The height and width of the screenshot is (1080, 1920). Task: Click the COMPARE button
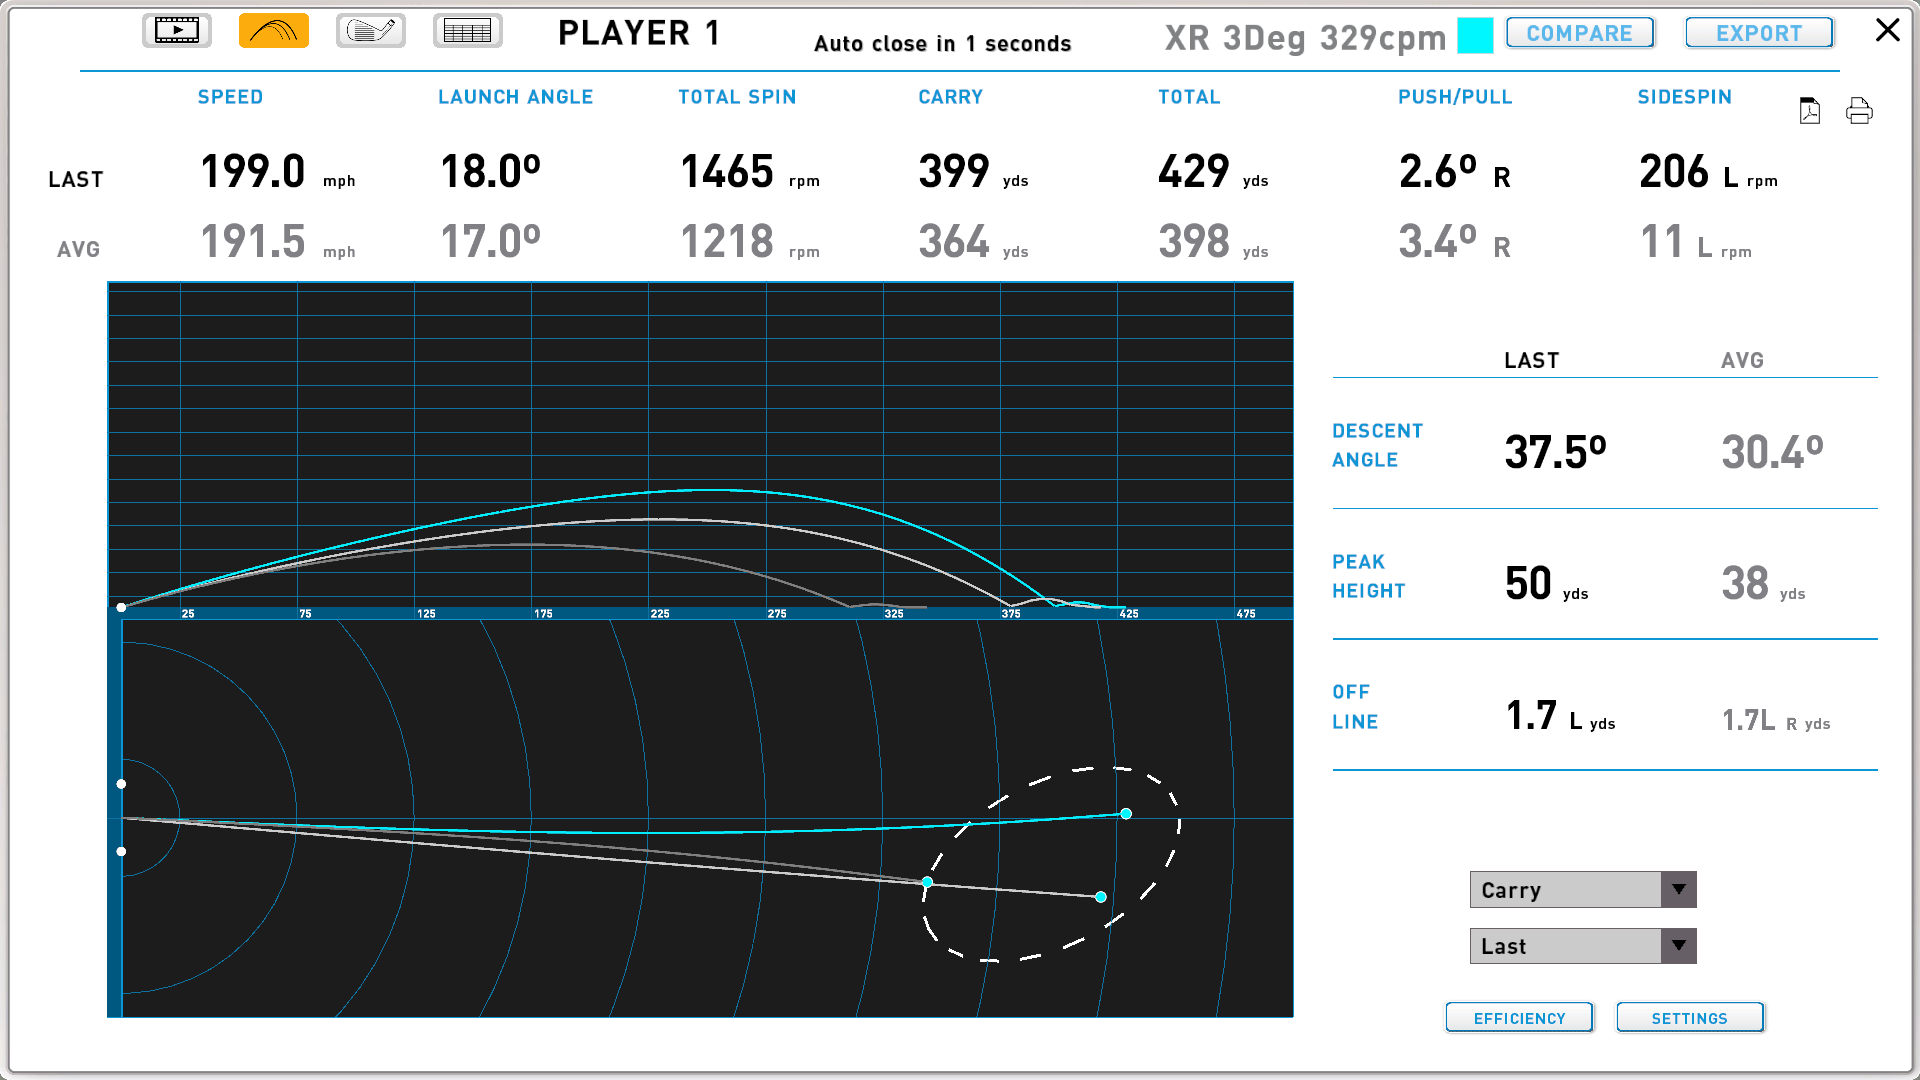coord(1578,33)
